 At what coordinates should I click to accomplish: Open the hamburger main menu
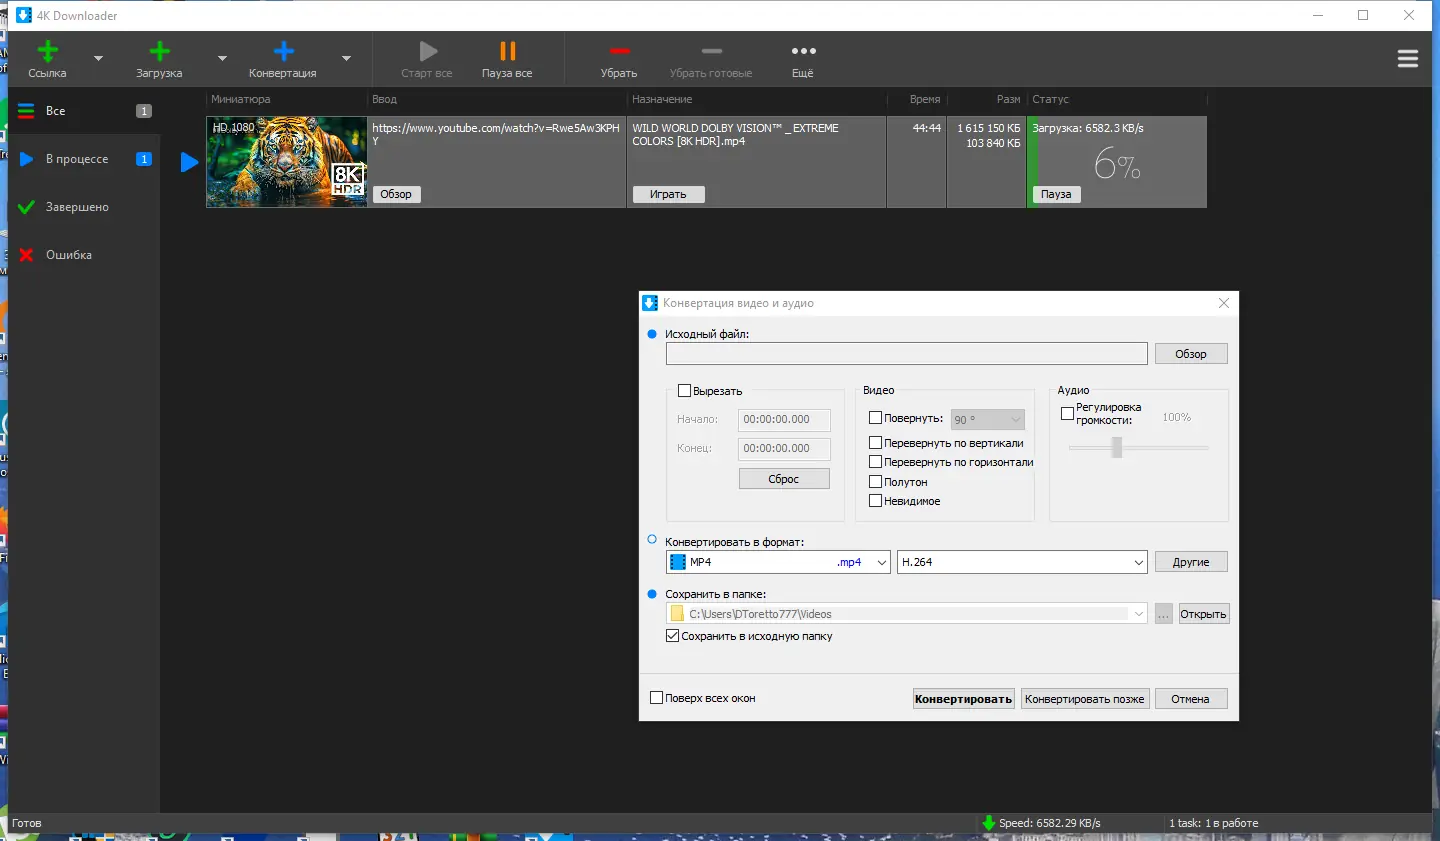pos(1408,59)
